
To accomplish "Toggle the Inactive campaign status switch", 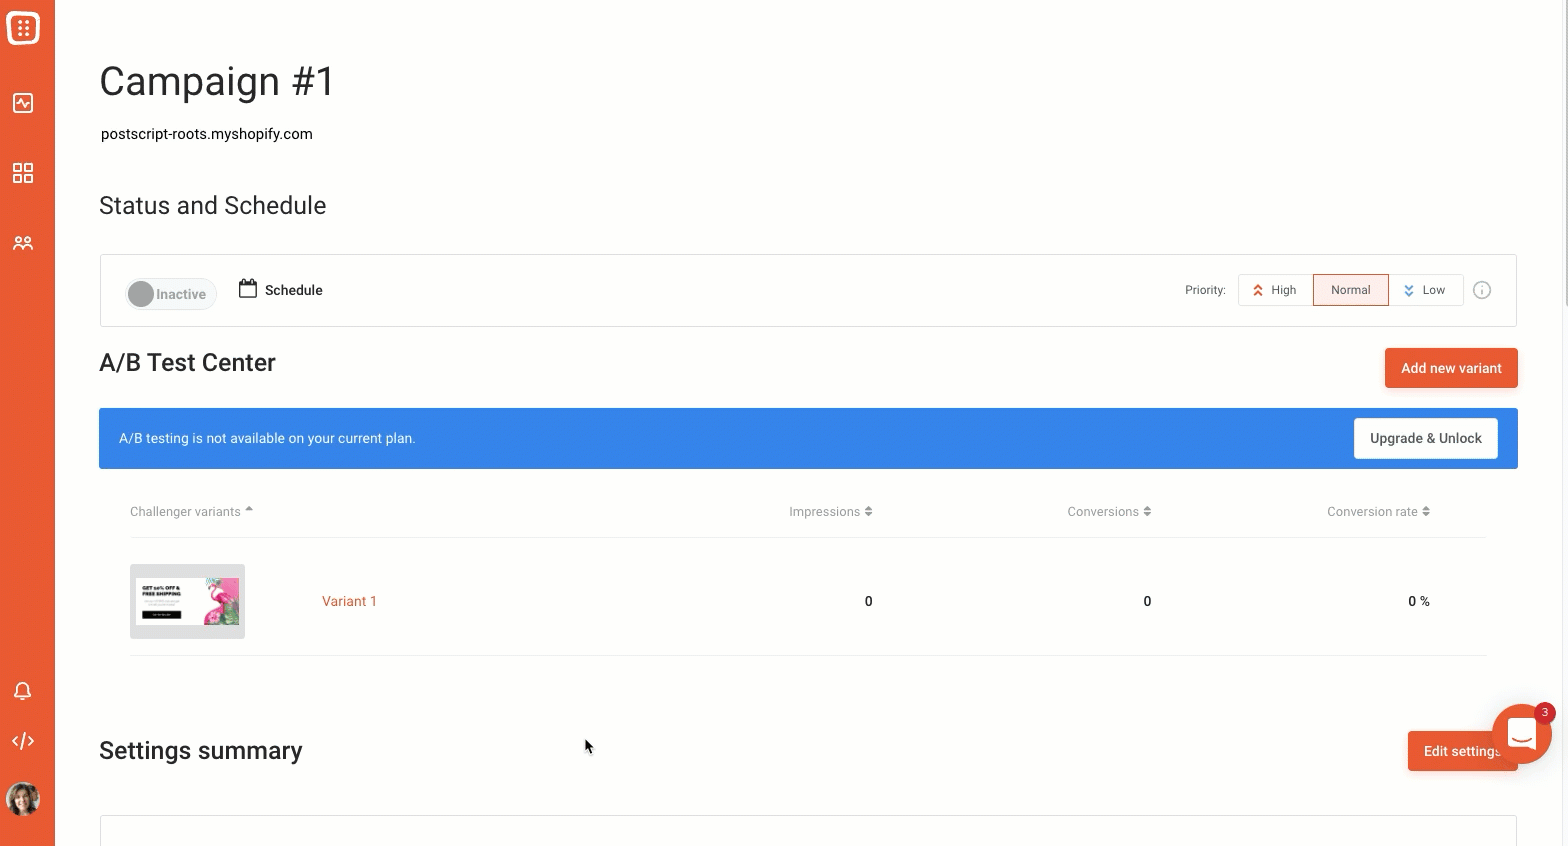I will (x=171, y=294).
